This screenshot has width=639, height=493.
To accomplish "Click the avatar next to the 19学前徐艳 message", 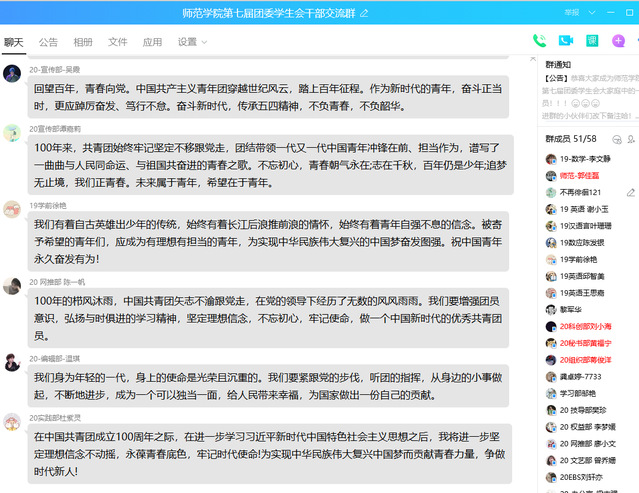I will tap(12, 209).
